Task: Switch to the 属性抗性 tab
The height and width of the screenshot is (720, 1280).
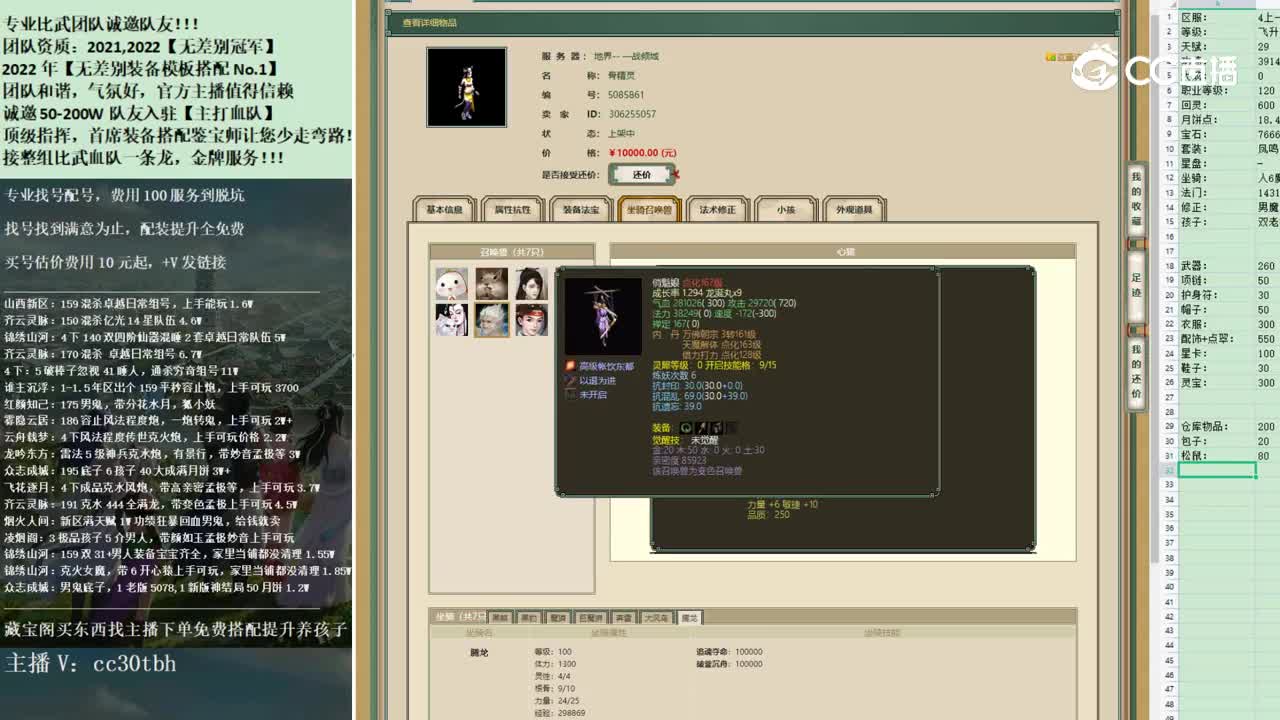Action: click(515, 209)
